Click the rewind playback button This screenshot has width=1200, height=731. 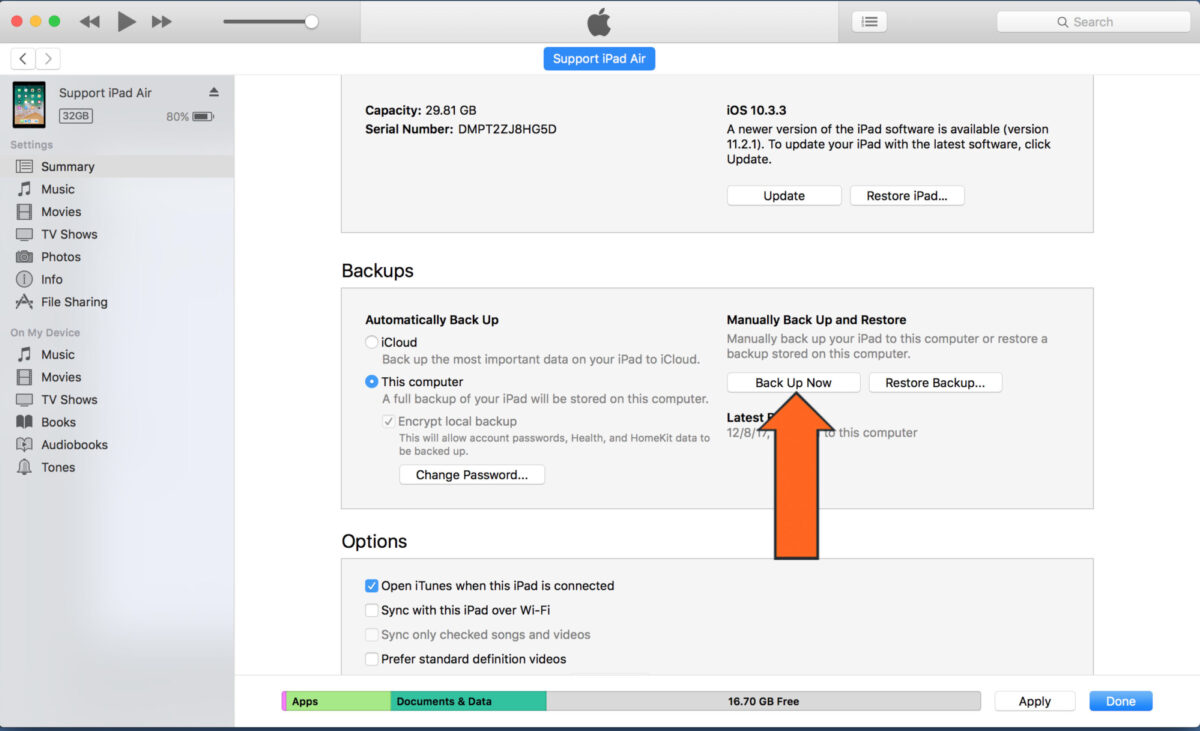[x=90, y=21]
